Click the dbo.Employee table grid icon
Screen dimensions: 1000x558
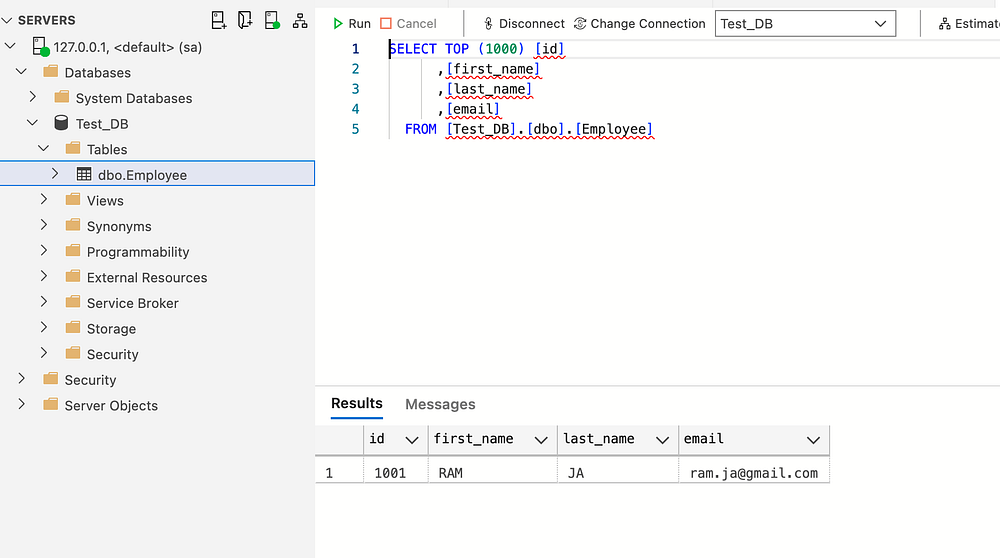84,174
